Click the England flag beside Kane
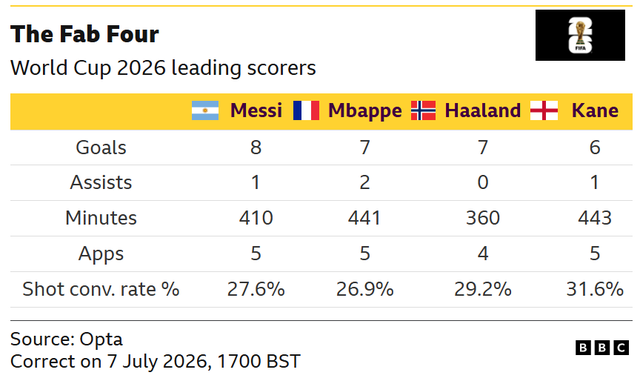This screenshot has width=640, height=381. coord(544,111)
